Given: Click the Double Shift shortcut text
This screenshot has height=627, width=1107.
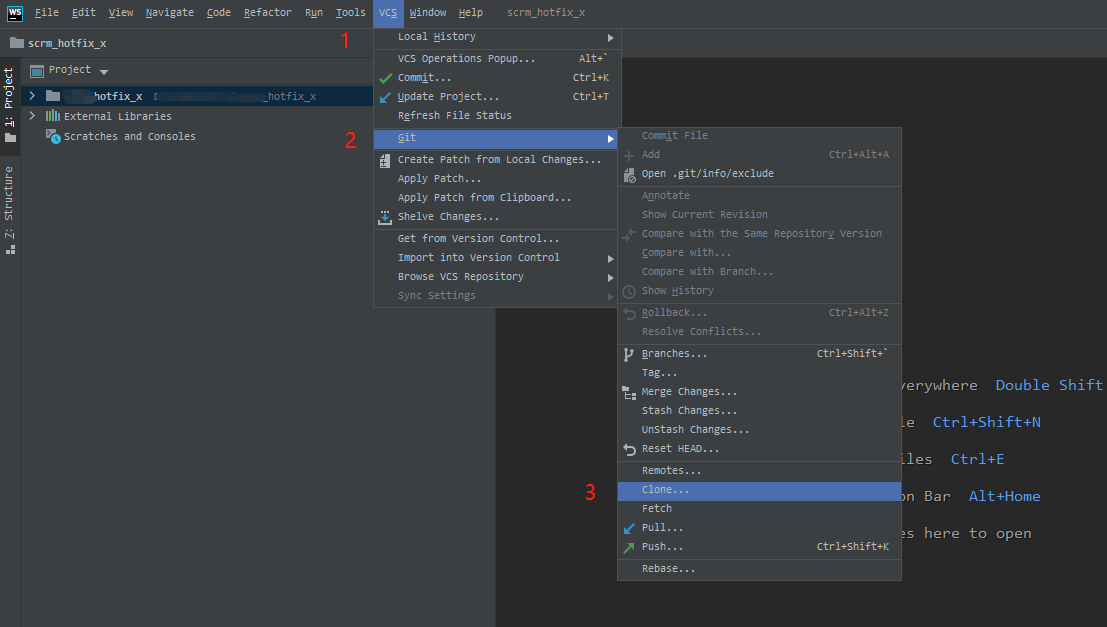Looking at the screenshot, I should coord(1049,386).
